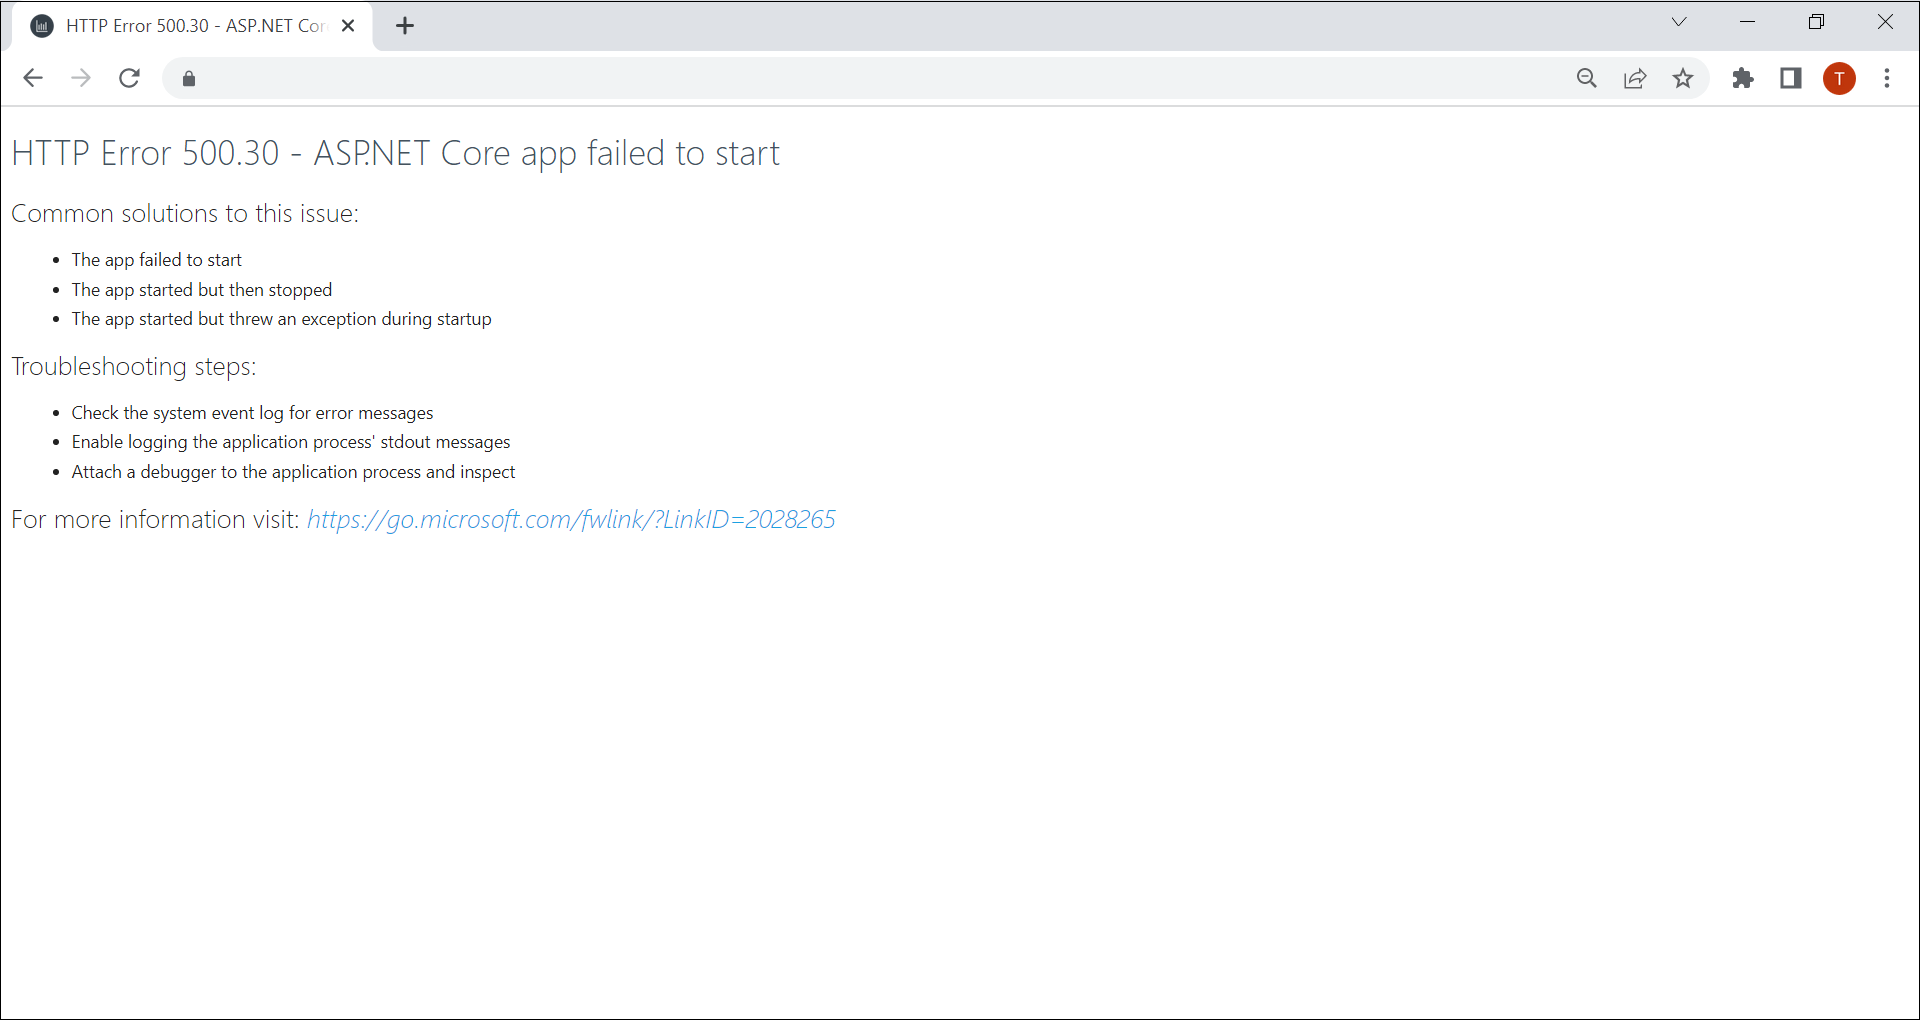1920x1020 pixels.
Task: Expand the tab search chevron
Action: coord(1679,22)
